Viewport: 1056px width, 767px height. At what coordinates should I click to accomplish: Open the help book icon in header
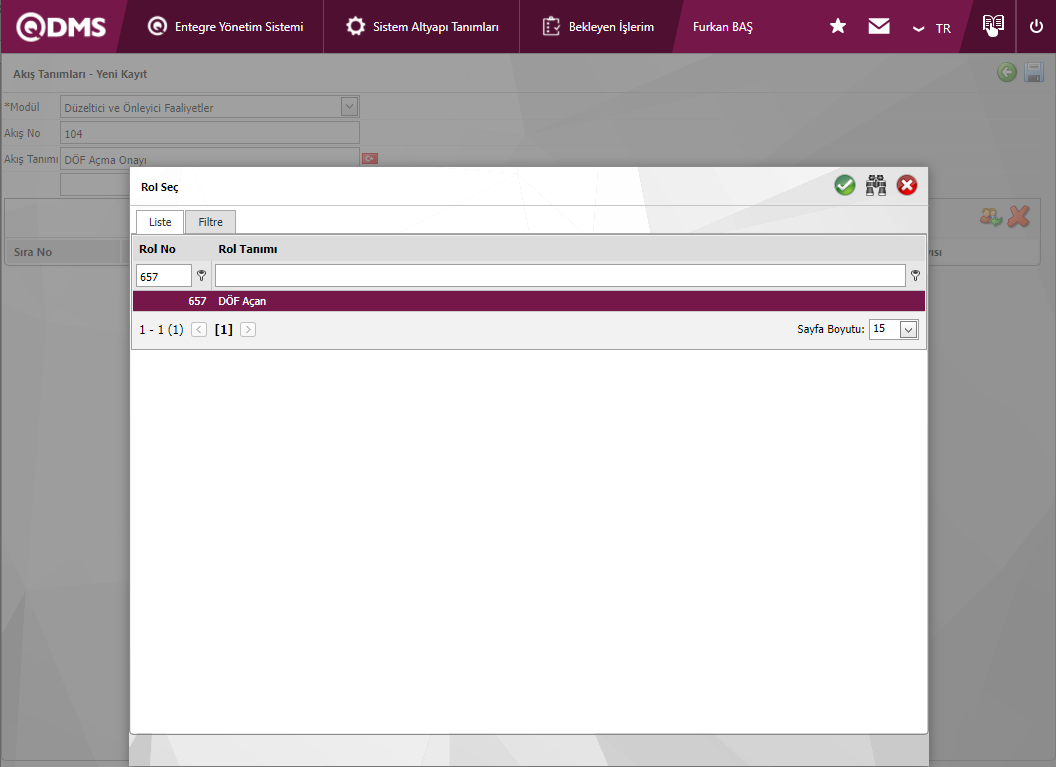point(993,26)
